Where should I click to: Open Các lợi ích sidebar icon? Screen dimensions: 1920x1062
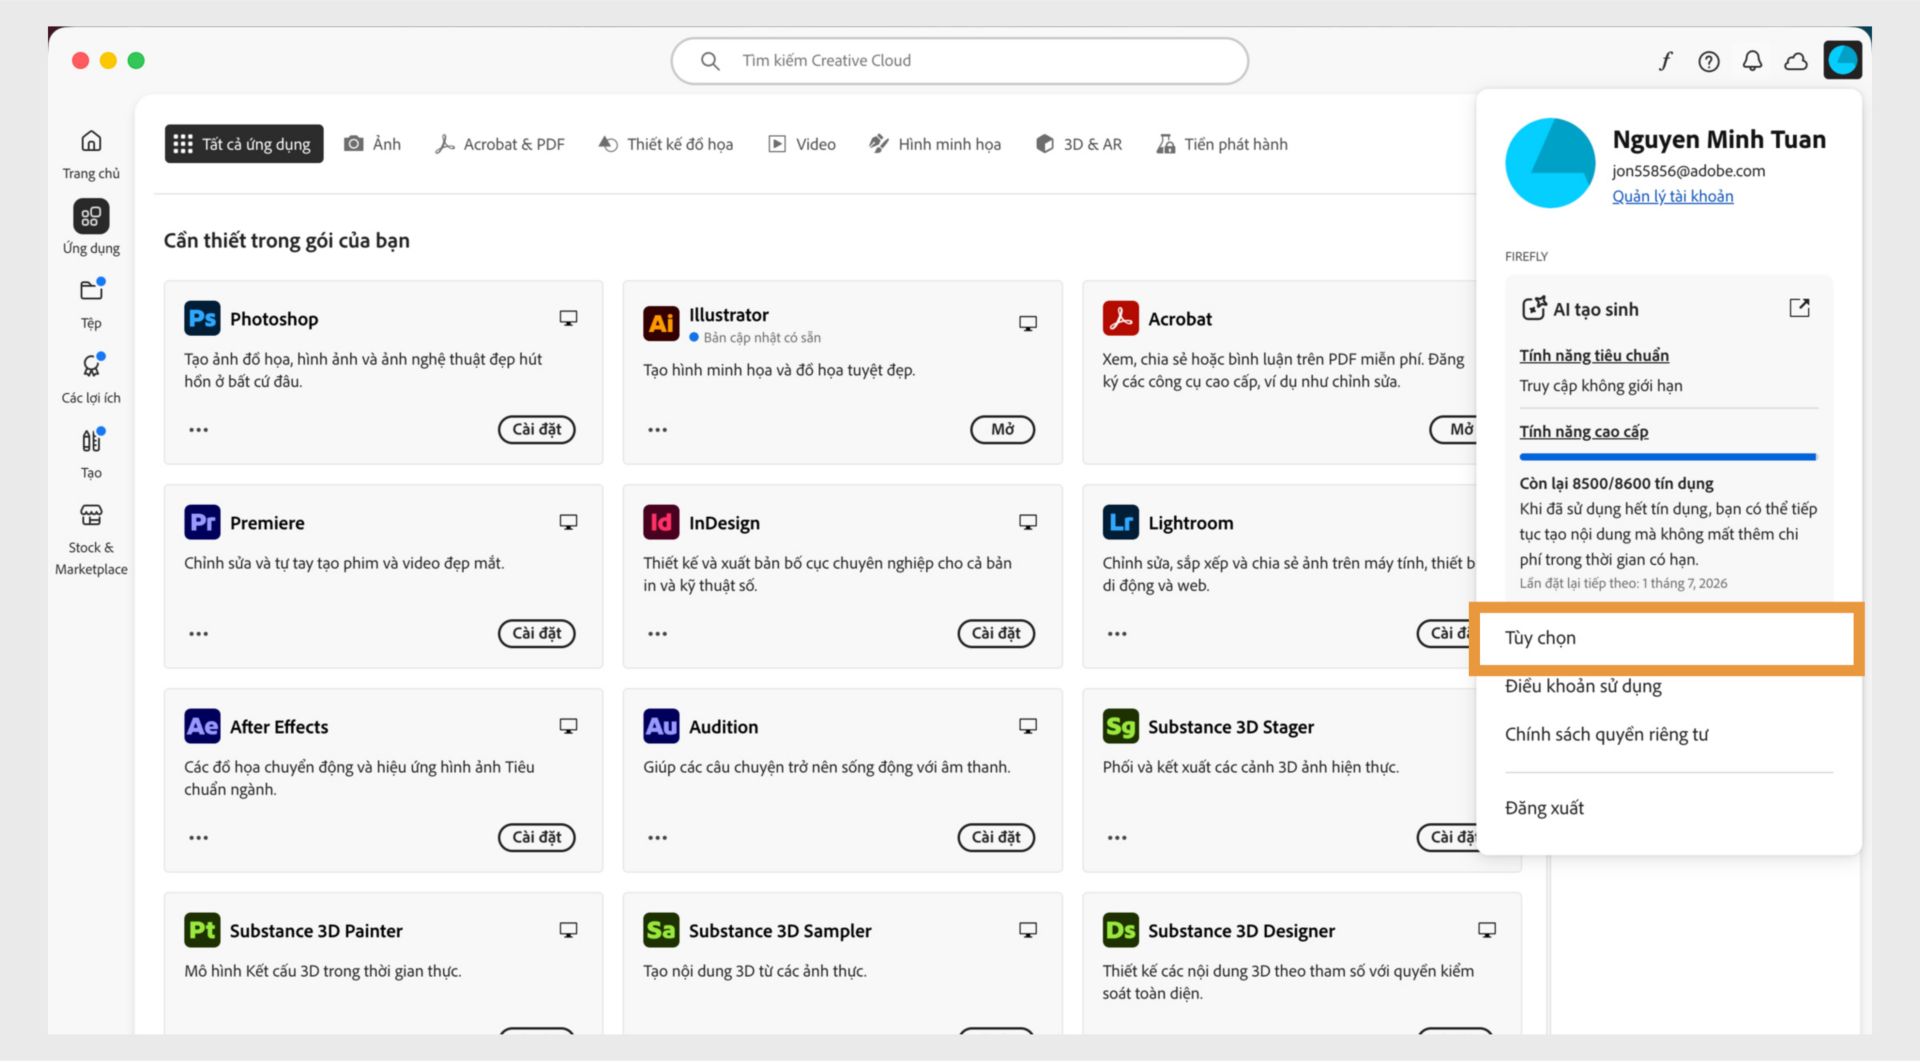91,366
